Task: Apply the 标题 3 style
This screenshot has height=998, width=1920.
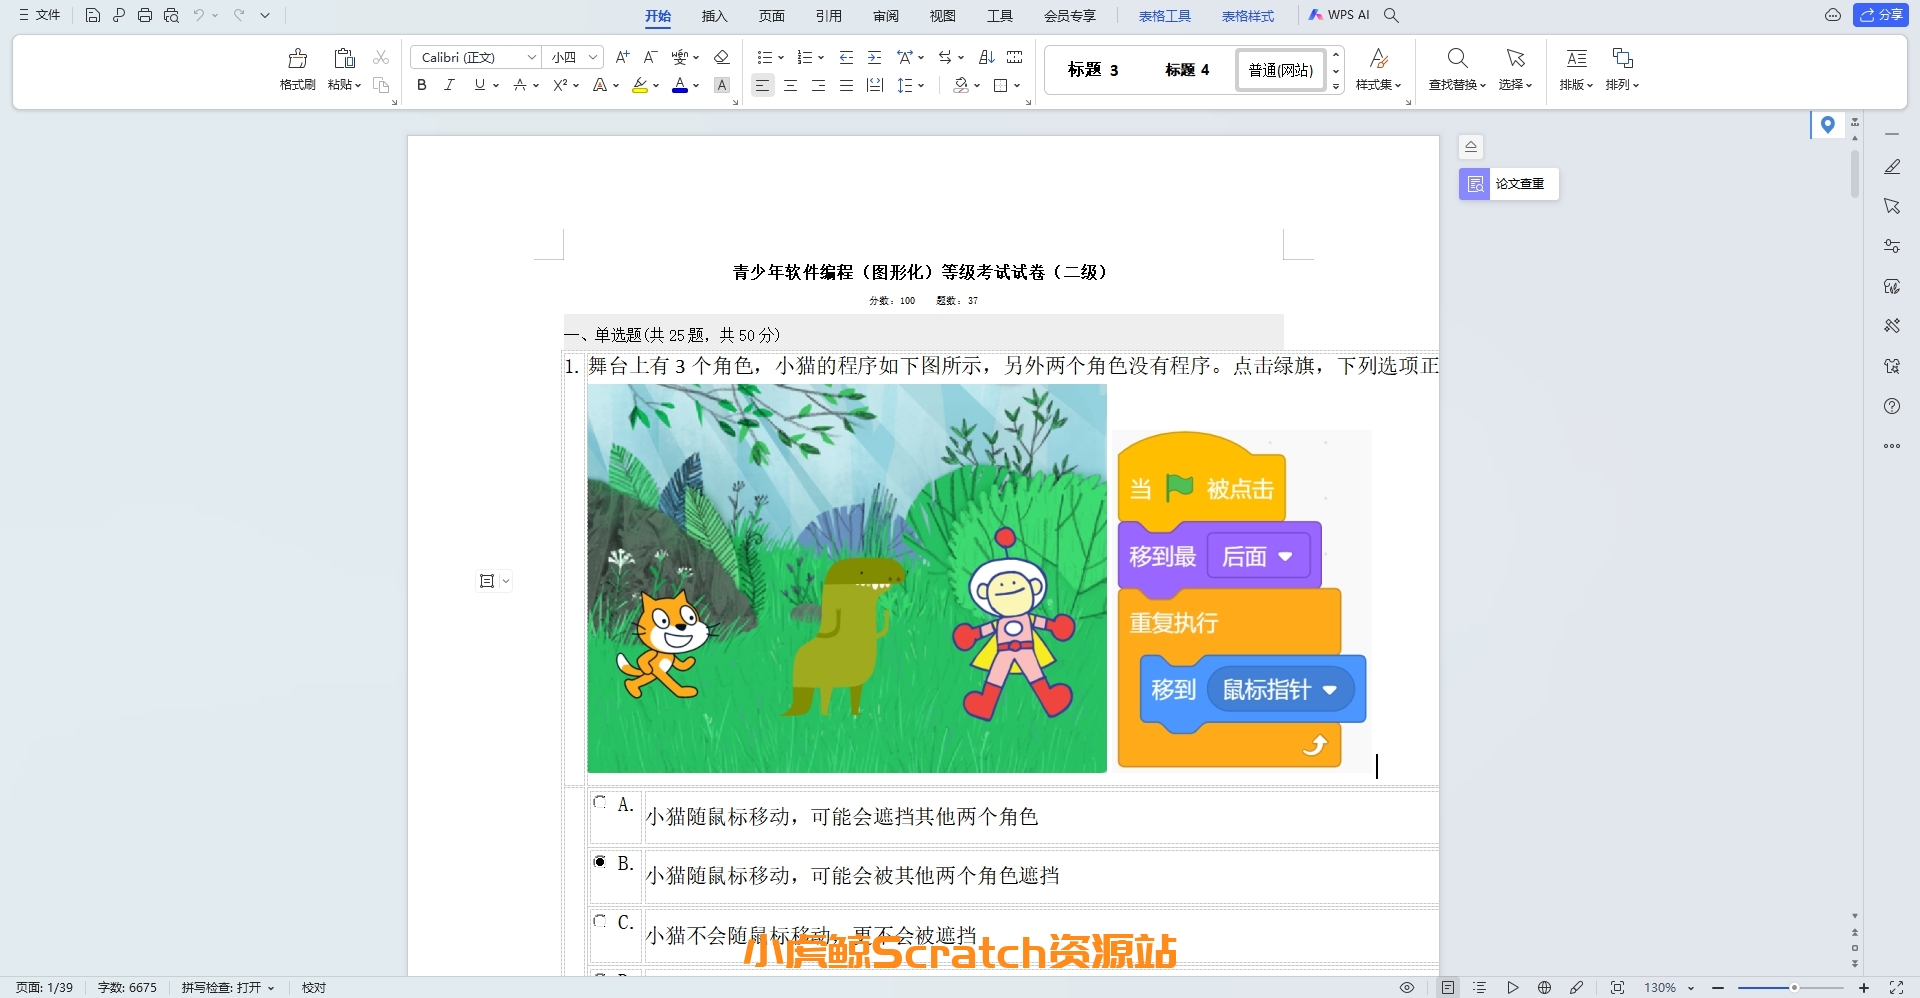Action: click(x=1093, y=70)
